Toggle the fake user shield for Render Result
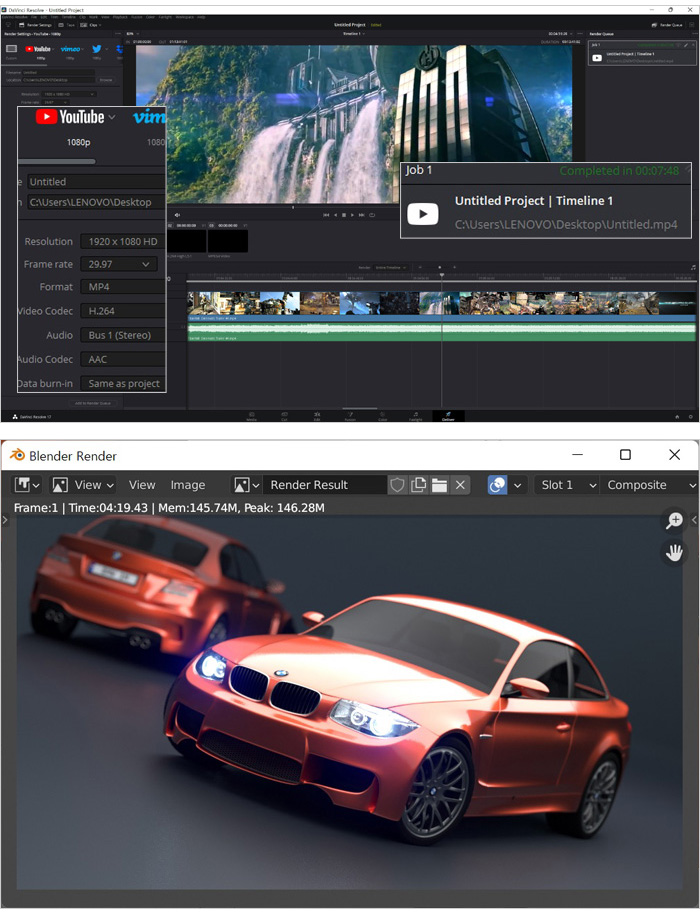 pyautogui.click(x=397, y=484)
